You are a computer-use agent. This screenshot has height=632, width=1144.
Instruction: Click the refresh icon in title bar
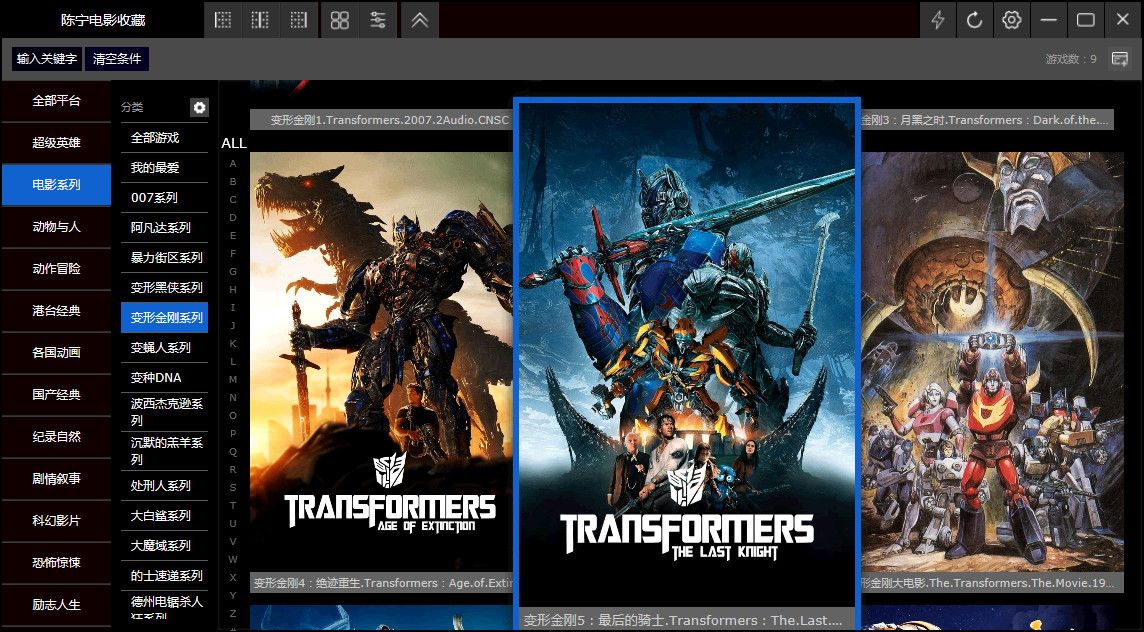974,20
